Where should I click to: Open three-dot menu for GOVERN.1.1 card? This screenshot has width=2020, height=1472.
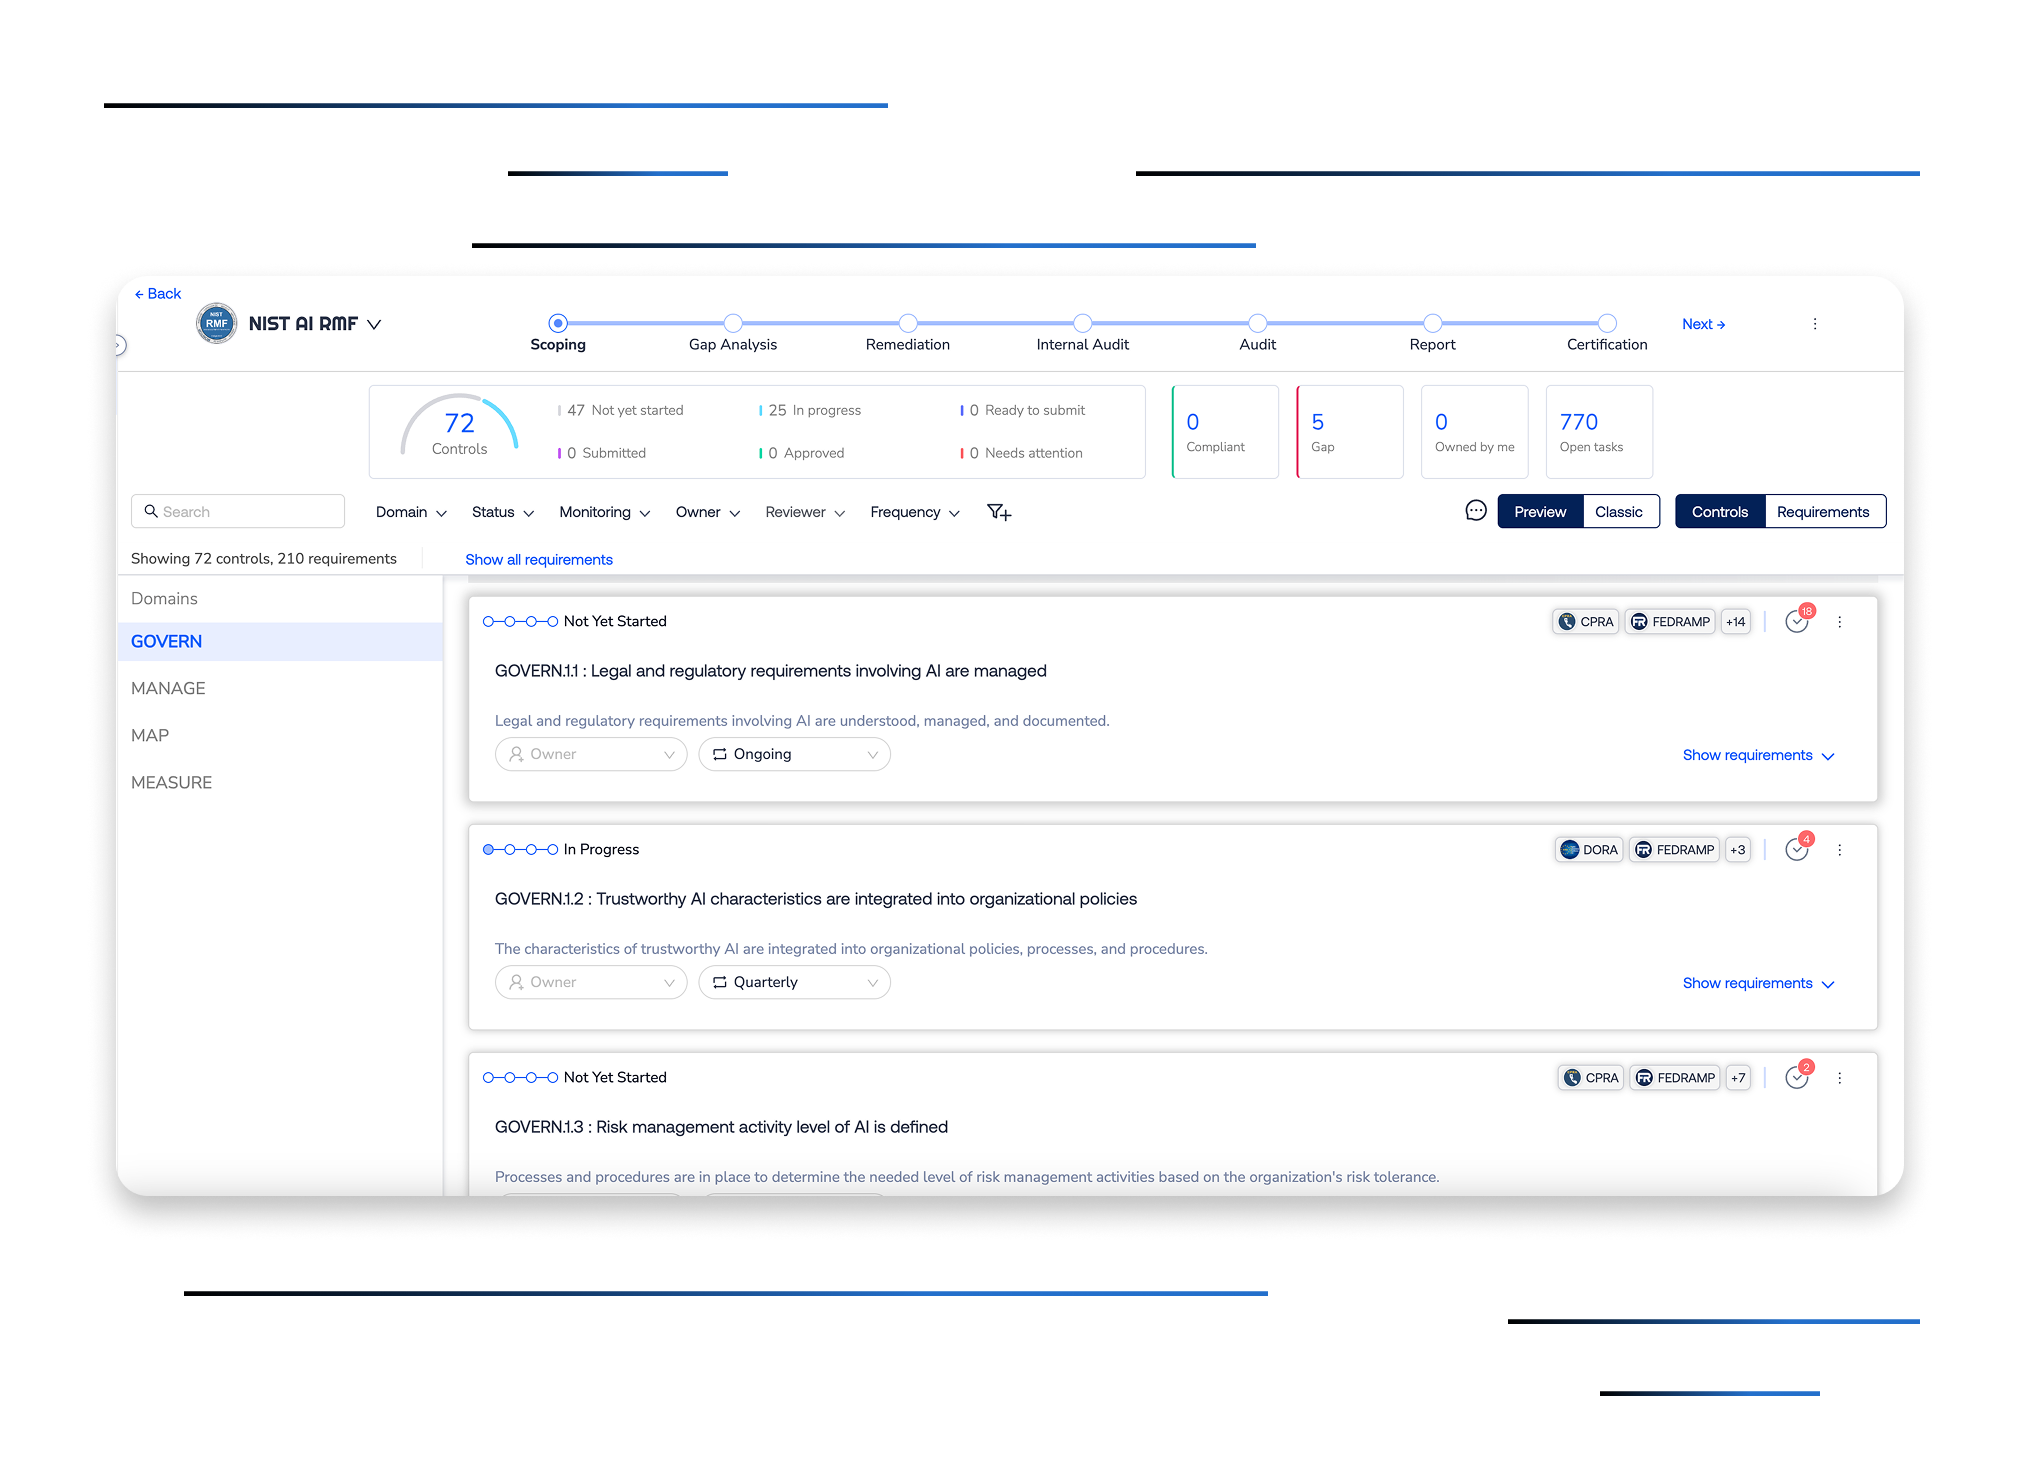(x=1839, y=622)
